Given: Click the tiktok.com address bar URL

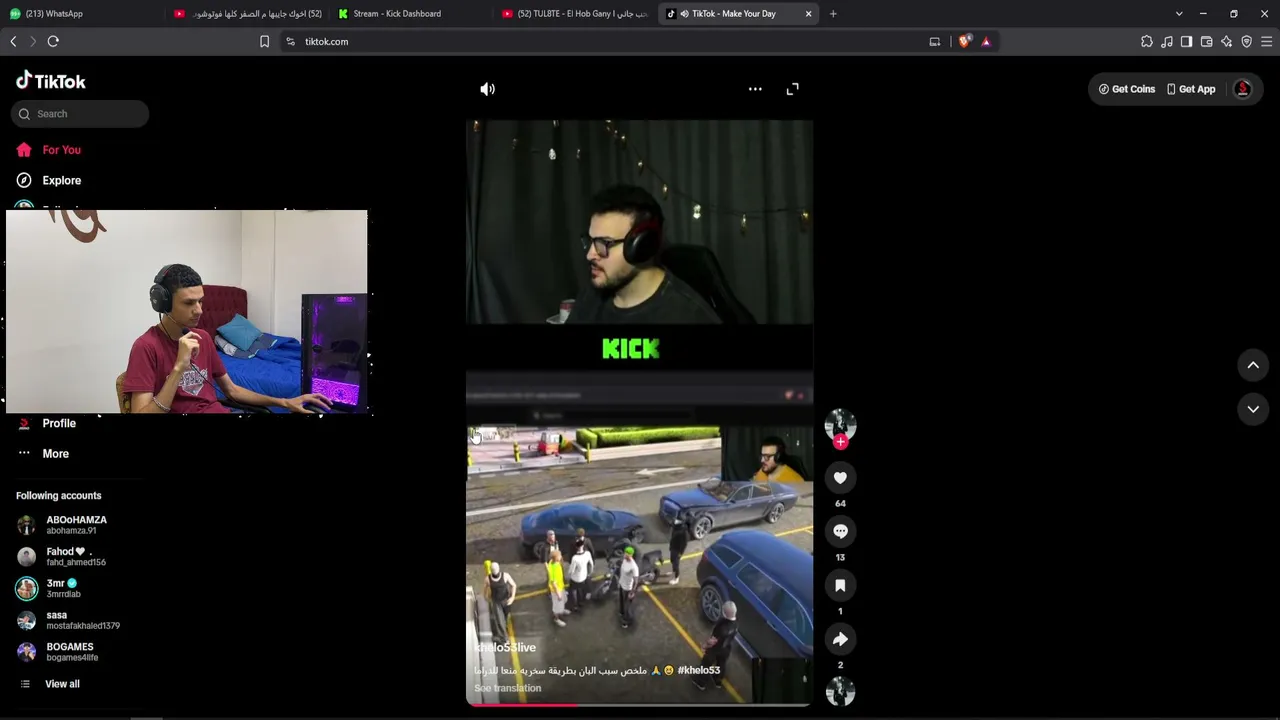Looking at the screenshot, I should (327, 42).
